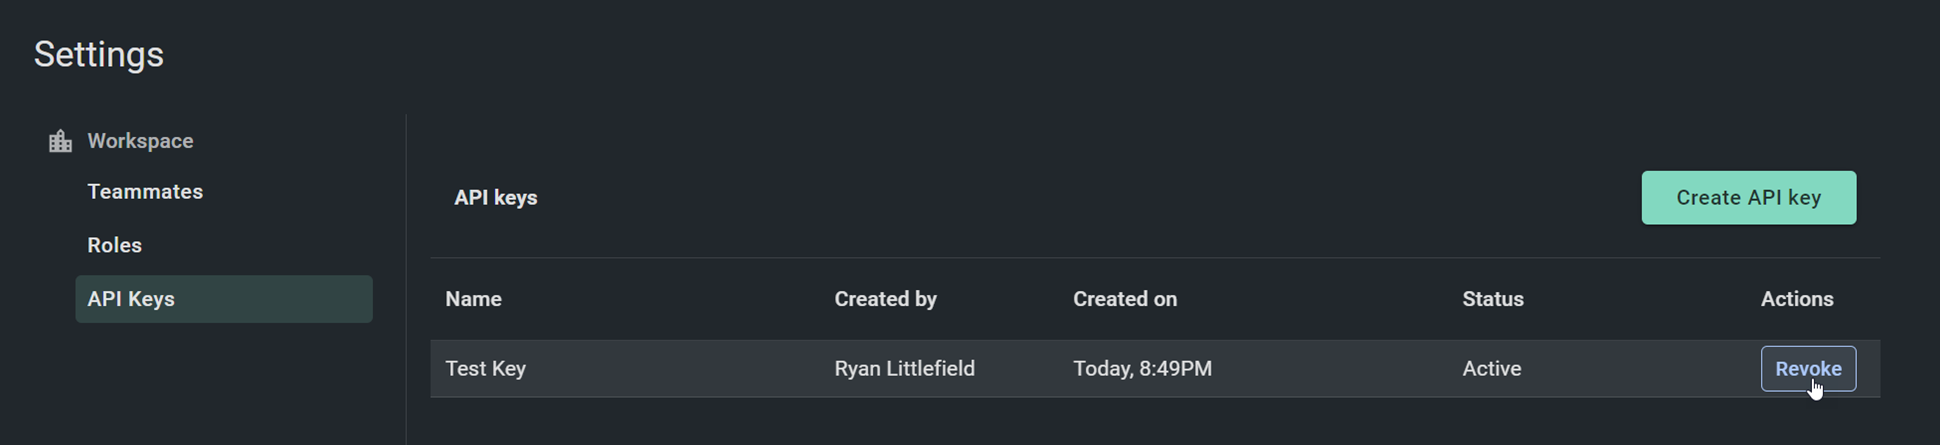Click the Settings page title
Viewport: 1940px width, 445px height.
(x=99, y=54)
